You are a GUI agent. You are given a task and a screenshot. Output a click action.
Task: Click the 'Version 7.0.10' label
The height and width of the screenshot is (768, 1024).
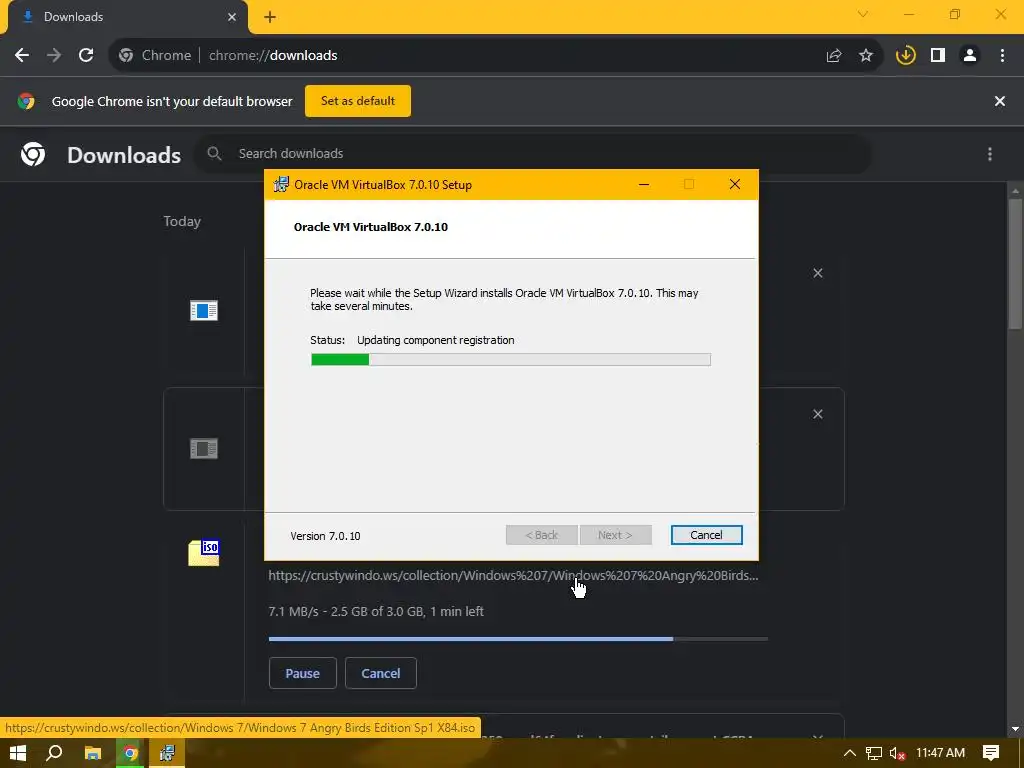point(325,536)
